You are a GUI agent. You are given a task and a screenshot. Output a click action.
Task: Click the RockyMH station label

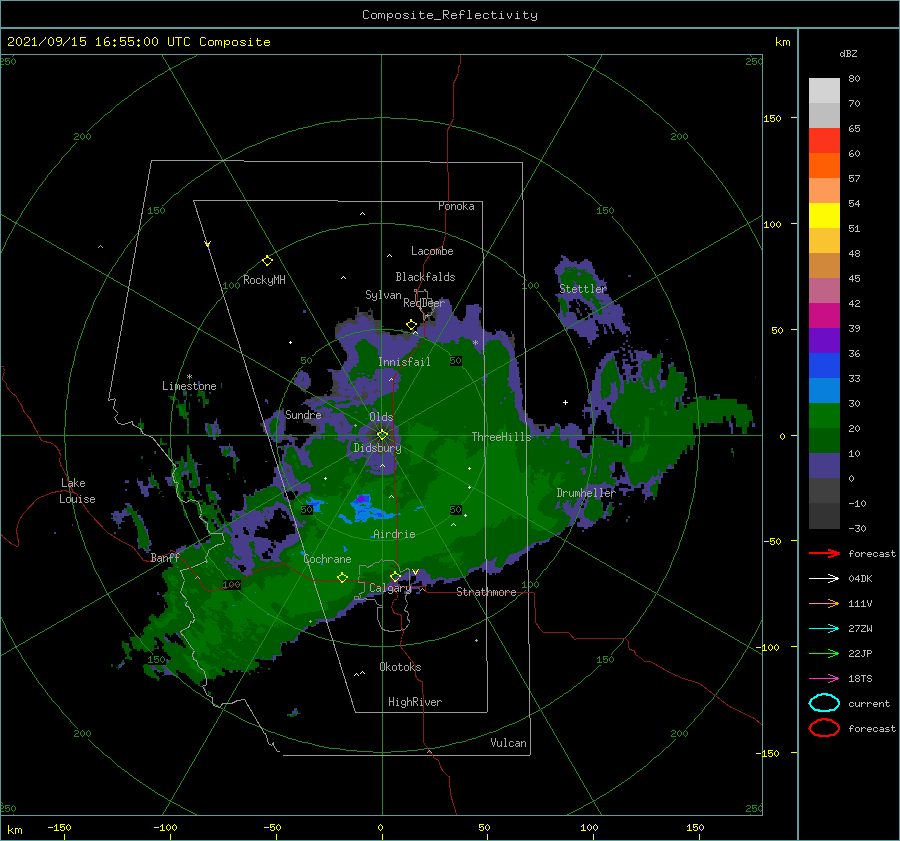tap(264, 280)
